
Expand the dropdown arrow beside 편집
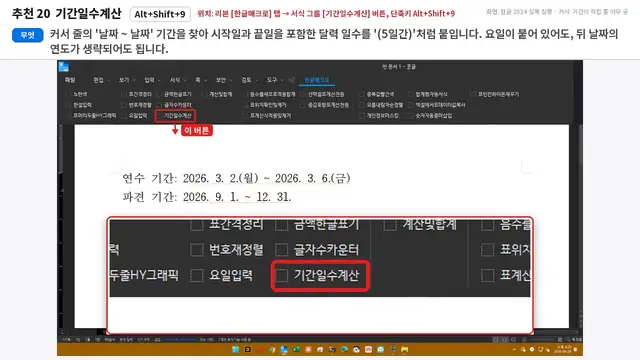pos(108,80)
